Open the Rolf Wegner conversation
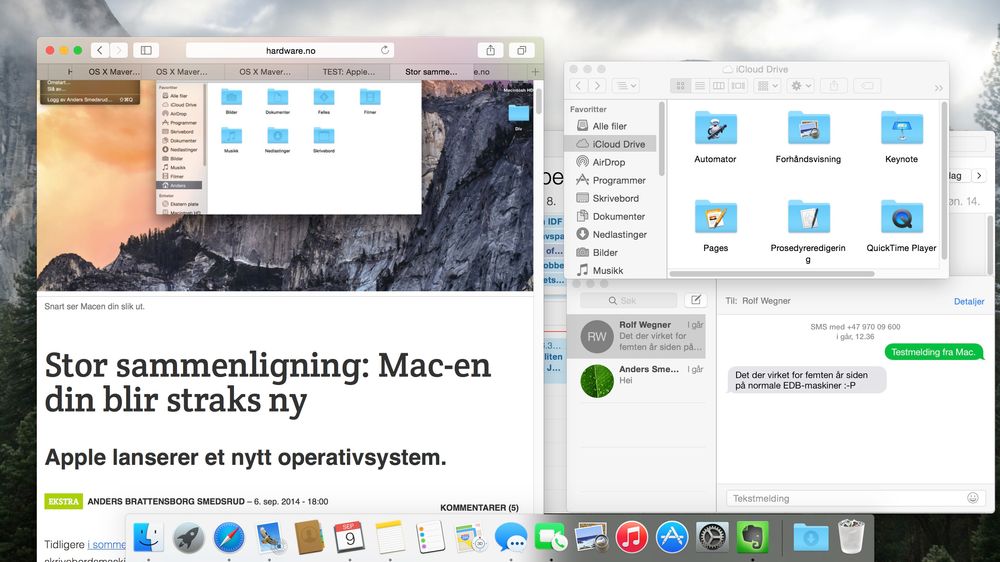The height and width of the screenshot is (562, 1000). (636, 336)
